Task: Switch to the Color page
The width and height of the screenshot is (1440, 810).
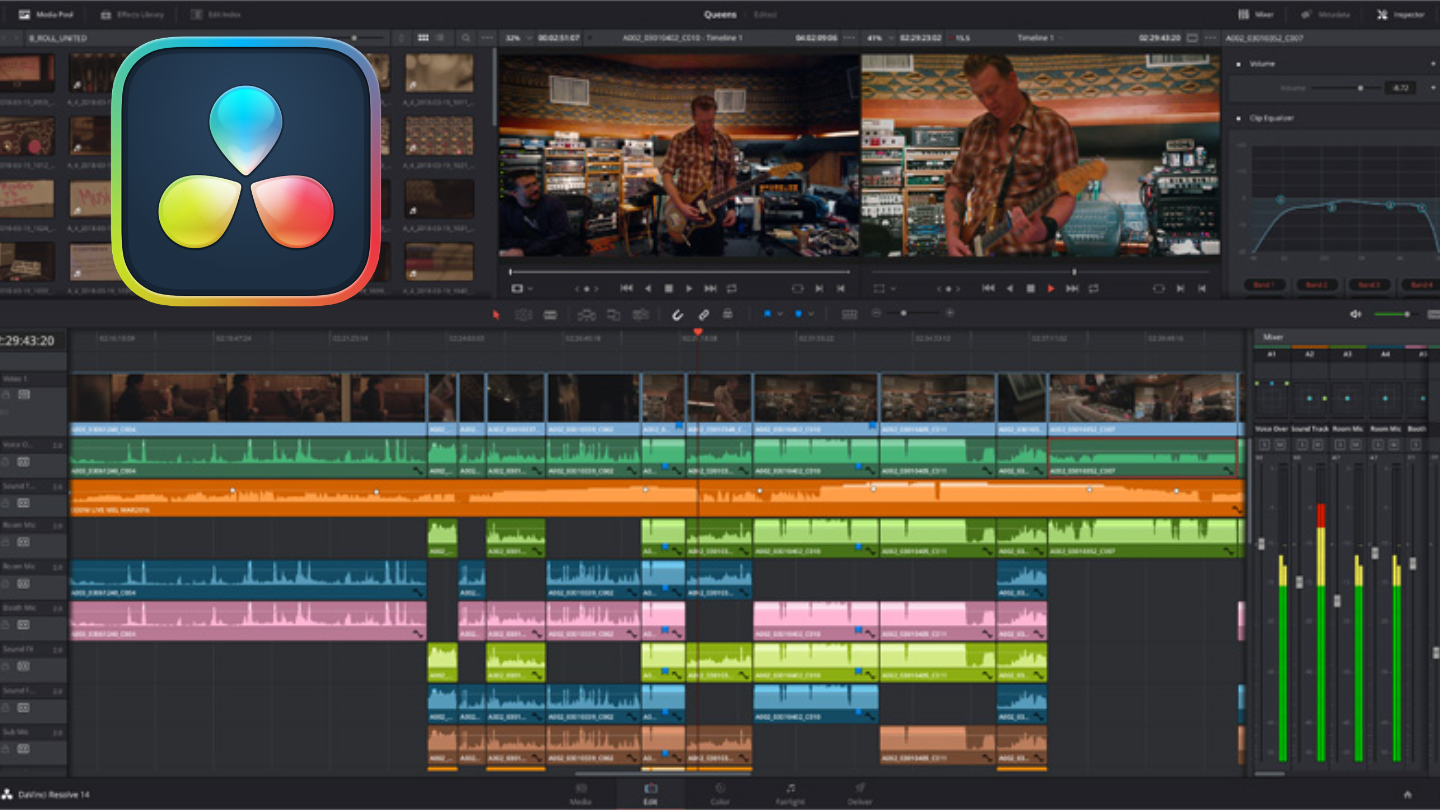Action: pyautogui.click(x=720, y=793)
